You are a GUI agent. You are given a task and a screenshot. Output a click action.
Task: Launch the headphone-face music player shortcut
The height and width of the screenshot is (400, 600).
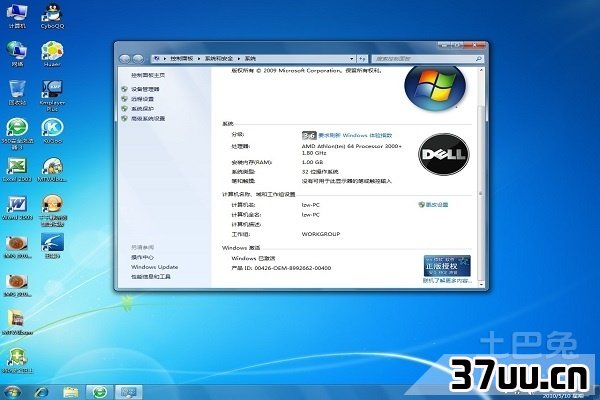click(52, 211)
